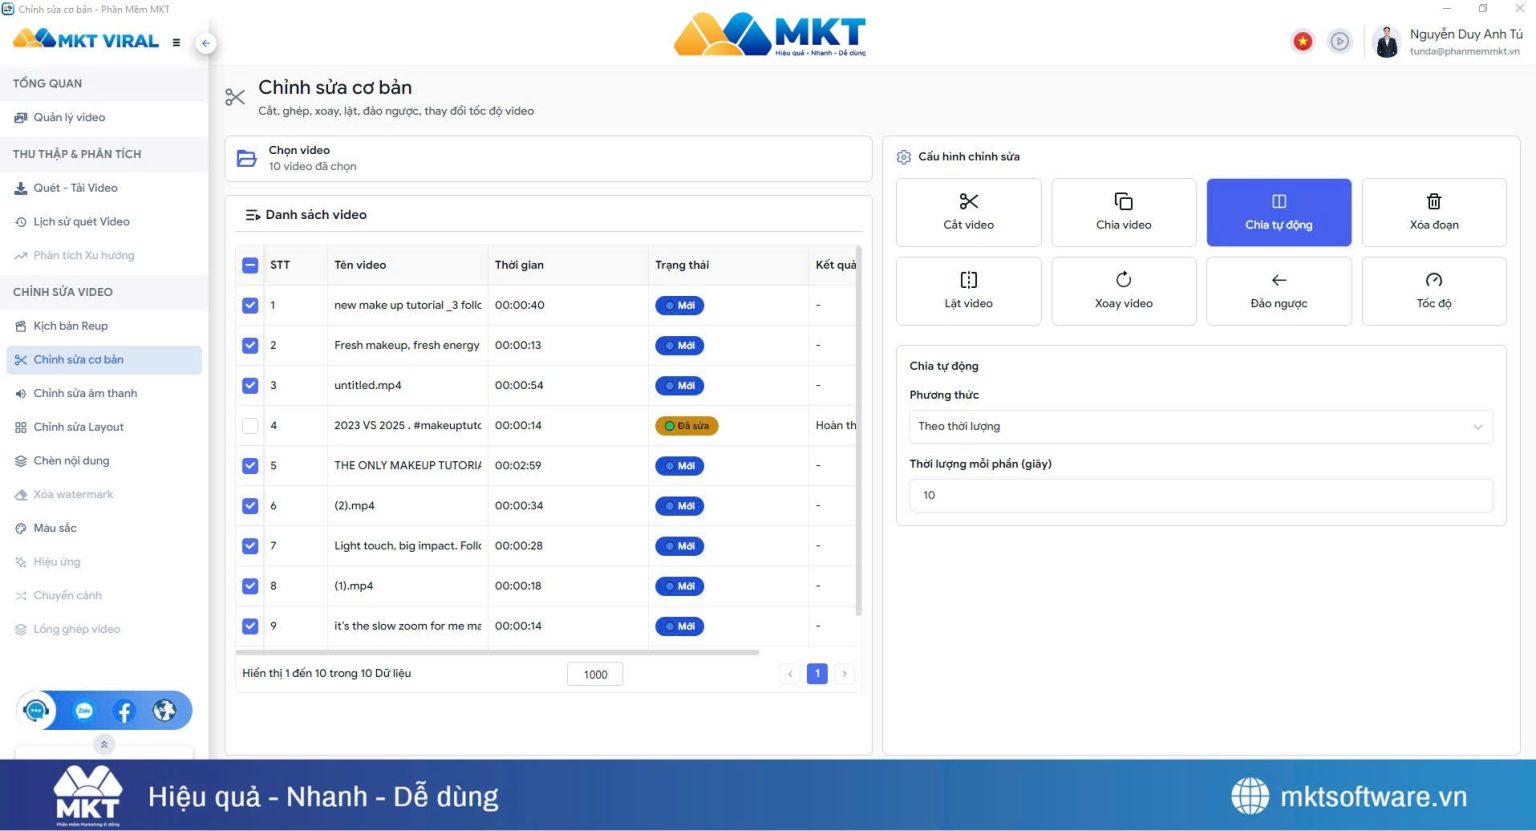Image resolution: width=1536 pixels, height=831 pixels.
Task: Switch to Chỉnh sửa âm thanh section
Action: [x=84, y=392]
